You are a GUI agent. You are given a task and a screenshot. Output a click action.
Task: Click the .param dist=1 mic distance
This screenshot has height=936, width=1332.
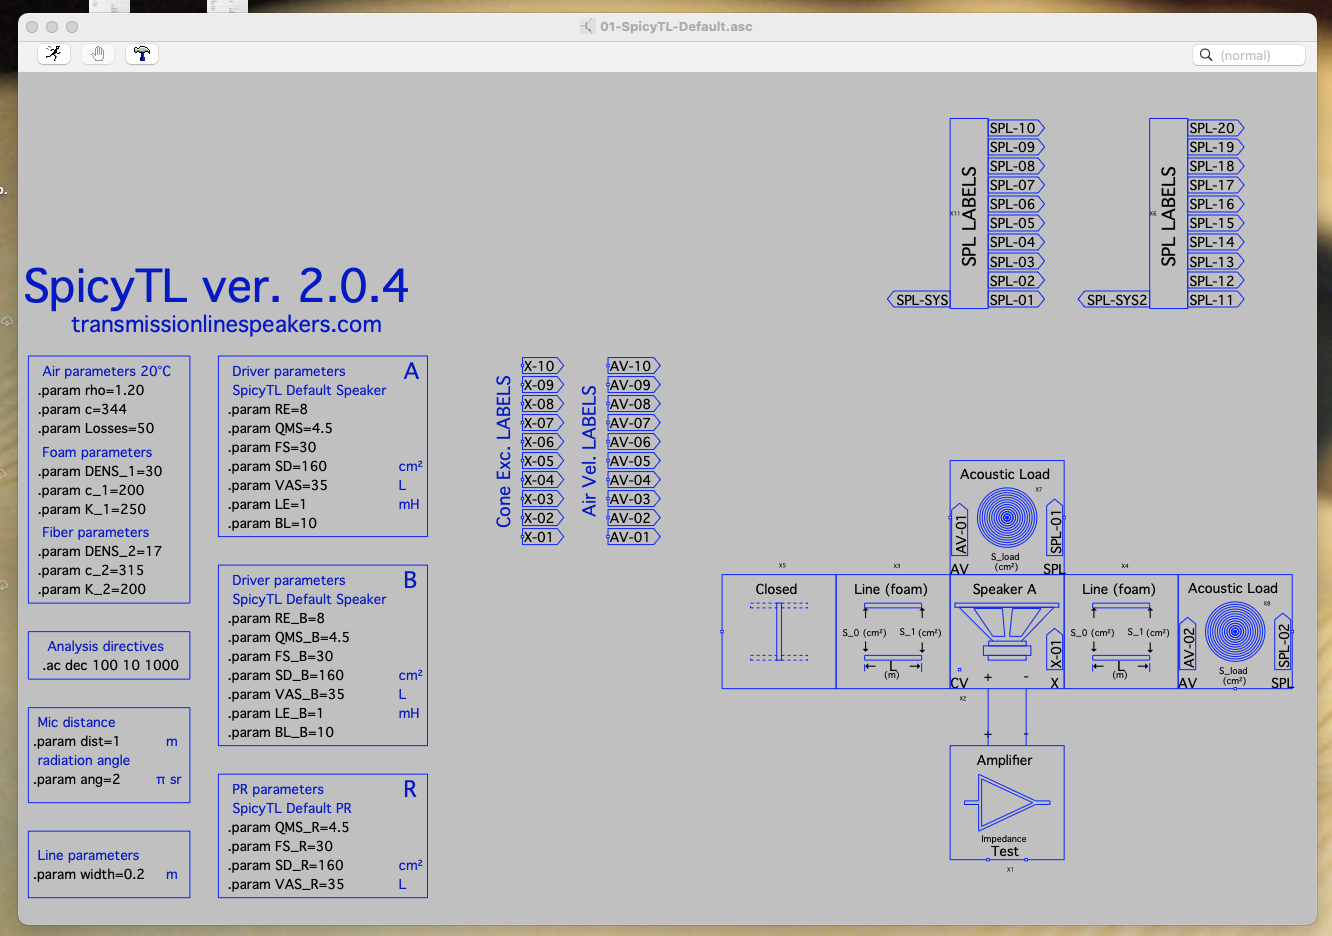coord(76,741)
